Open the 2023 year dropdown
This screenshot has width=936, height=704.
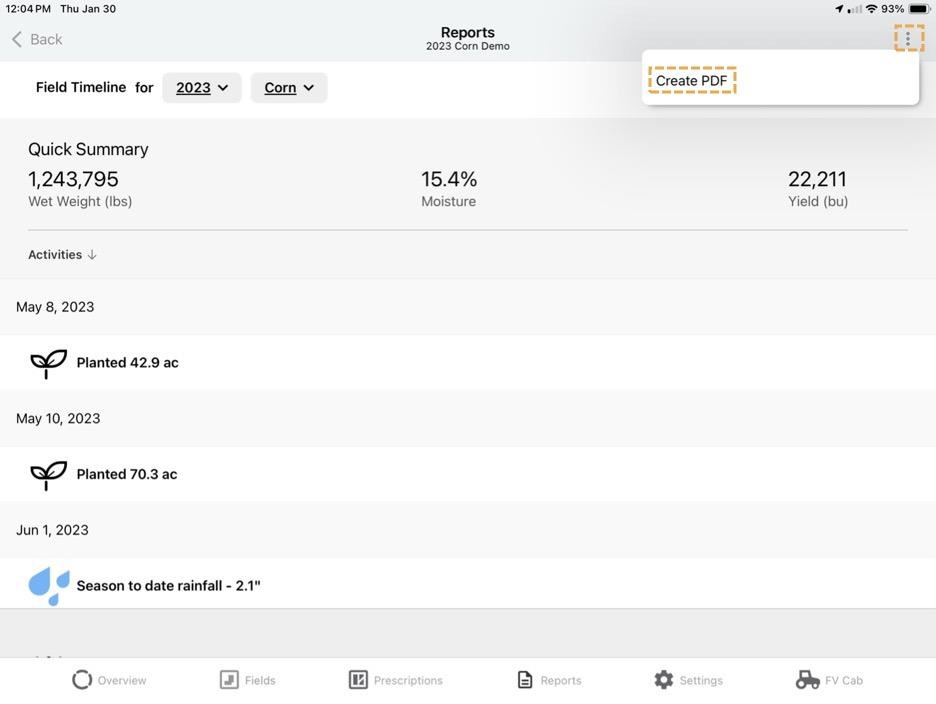point(201,88)
